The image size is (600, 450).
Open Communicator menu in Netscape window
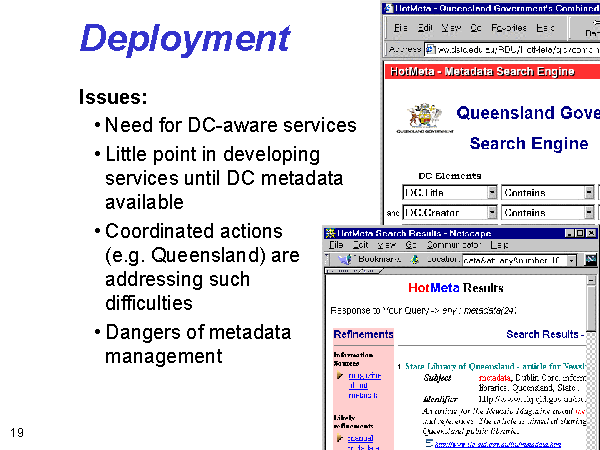pos(454,245)
